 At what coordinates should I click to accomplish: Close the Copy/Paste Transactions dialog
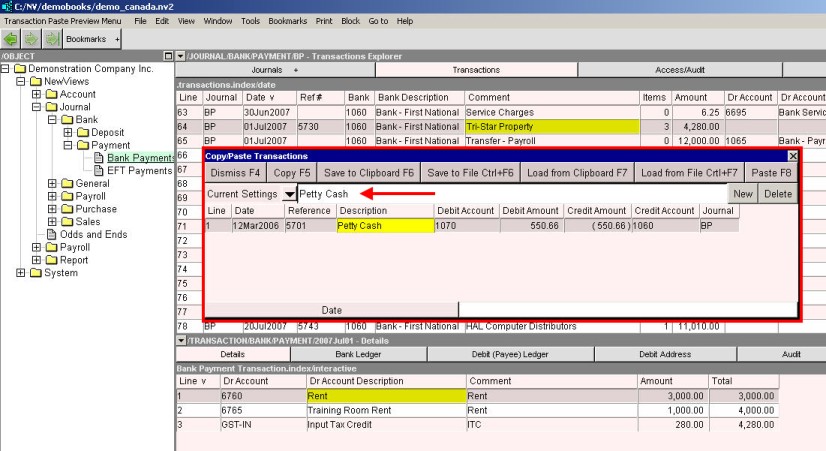click(793, 156)
